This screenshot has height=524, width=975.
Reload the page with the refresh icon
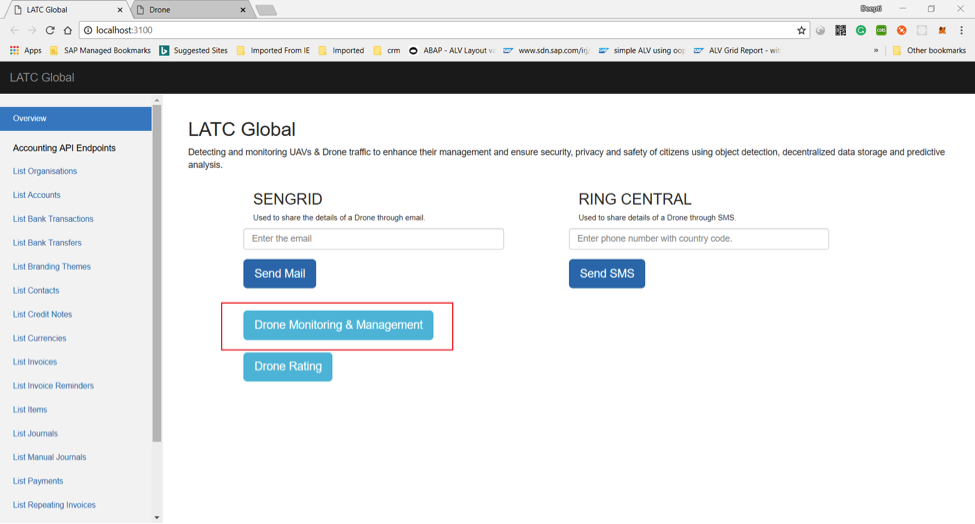50,30
